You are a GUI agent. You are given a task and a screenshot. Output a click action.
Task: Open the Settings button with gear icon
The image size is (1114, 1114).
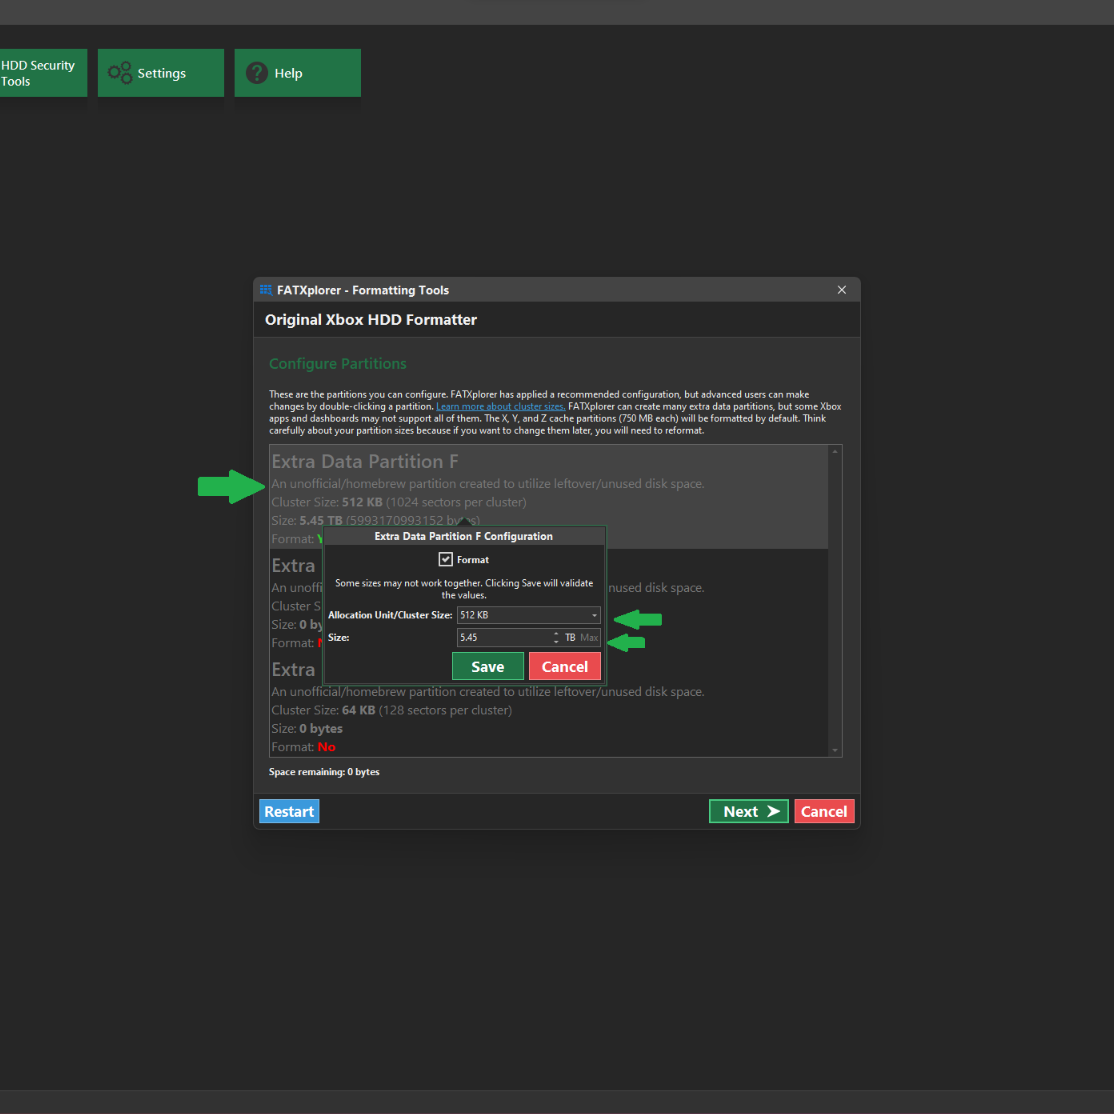tap(161, 72)
